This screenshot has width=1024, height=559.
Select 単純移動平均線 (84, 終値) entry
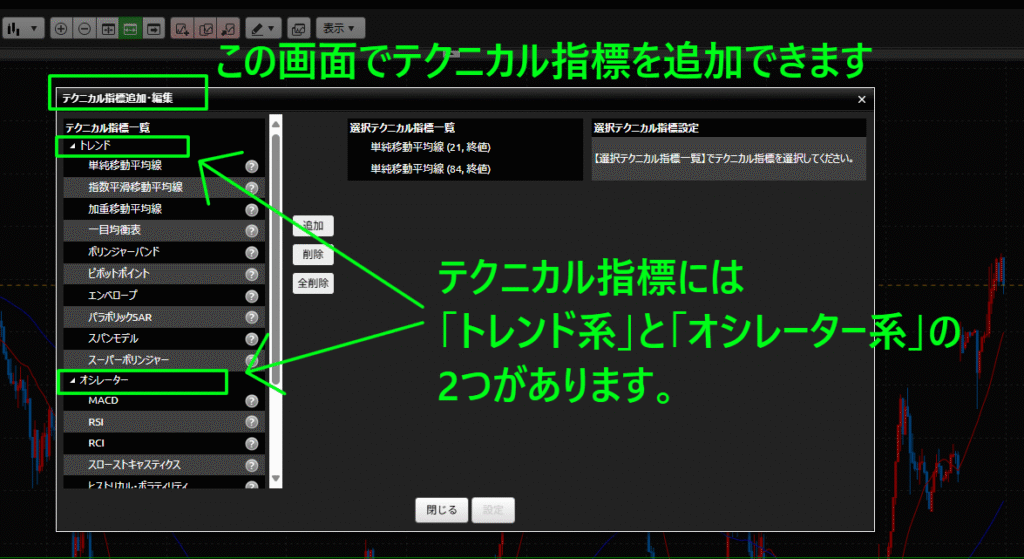[x=430, y=169]
